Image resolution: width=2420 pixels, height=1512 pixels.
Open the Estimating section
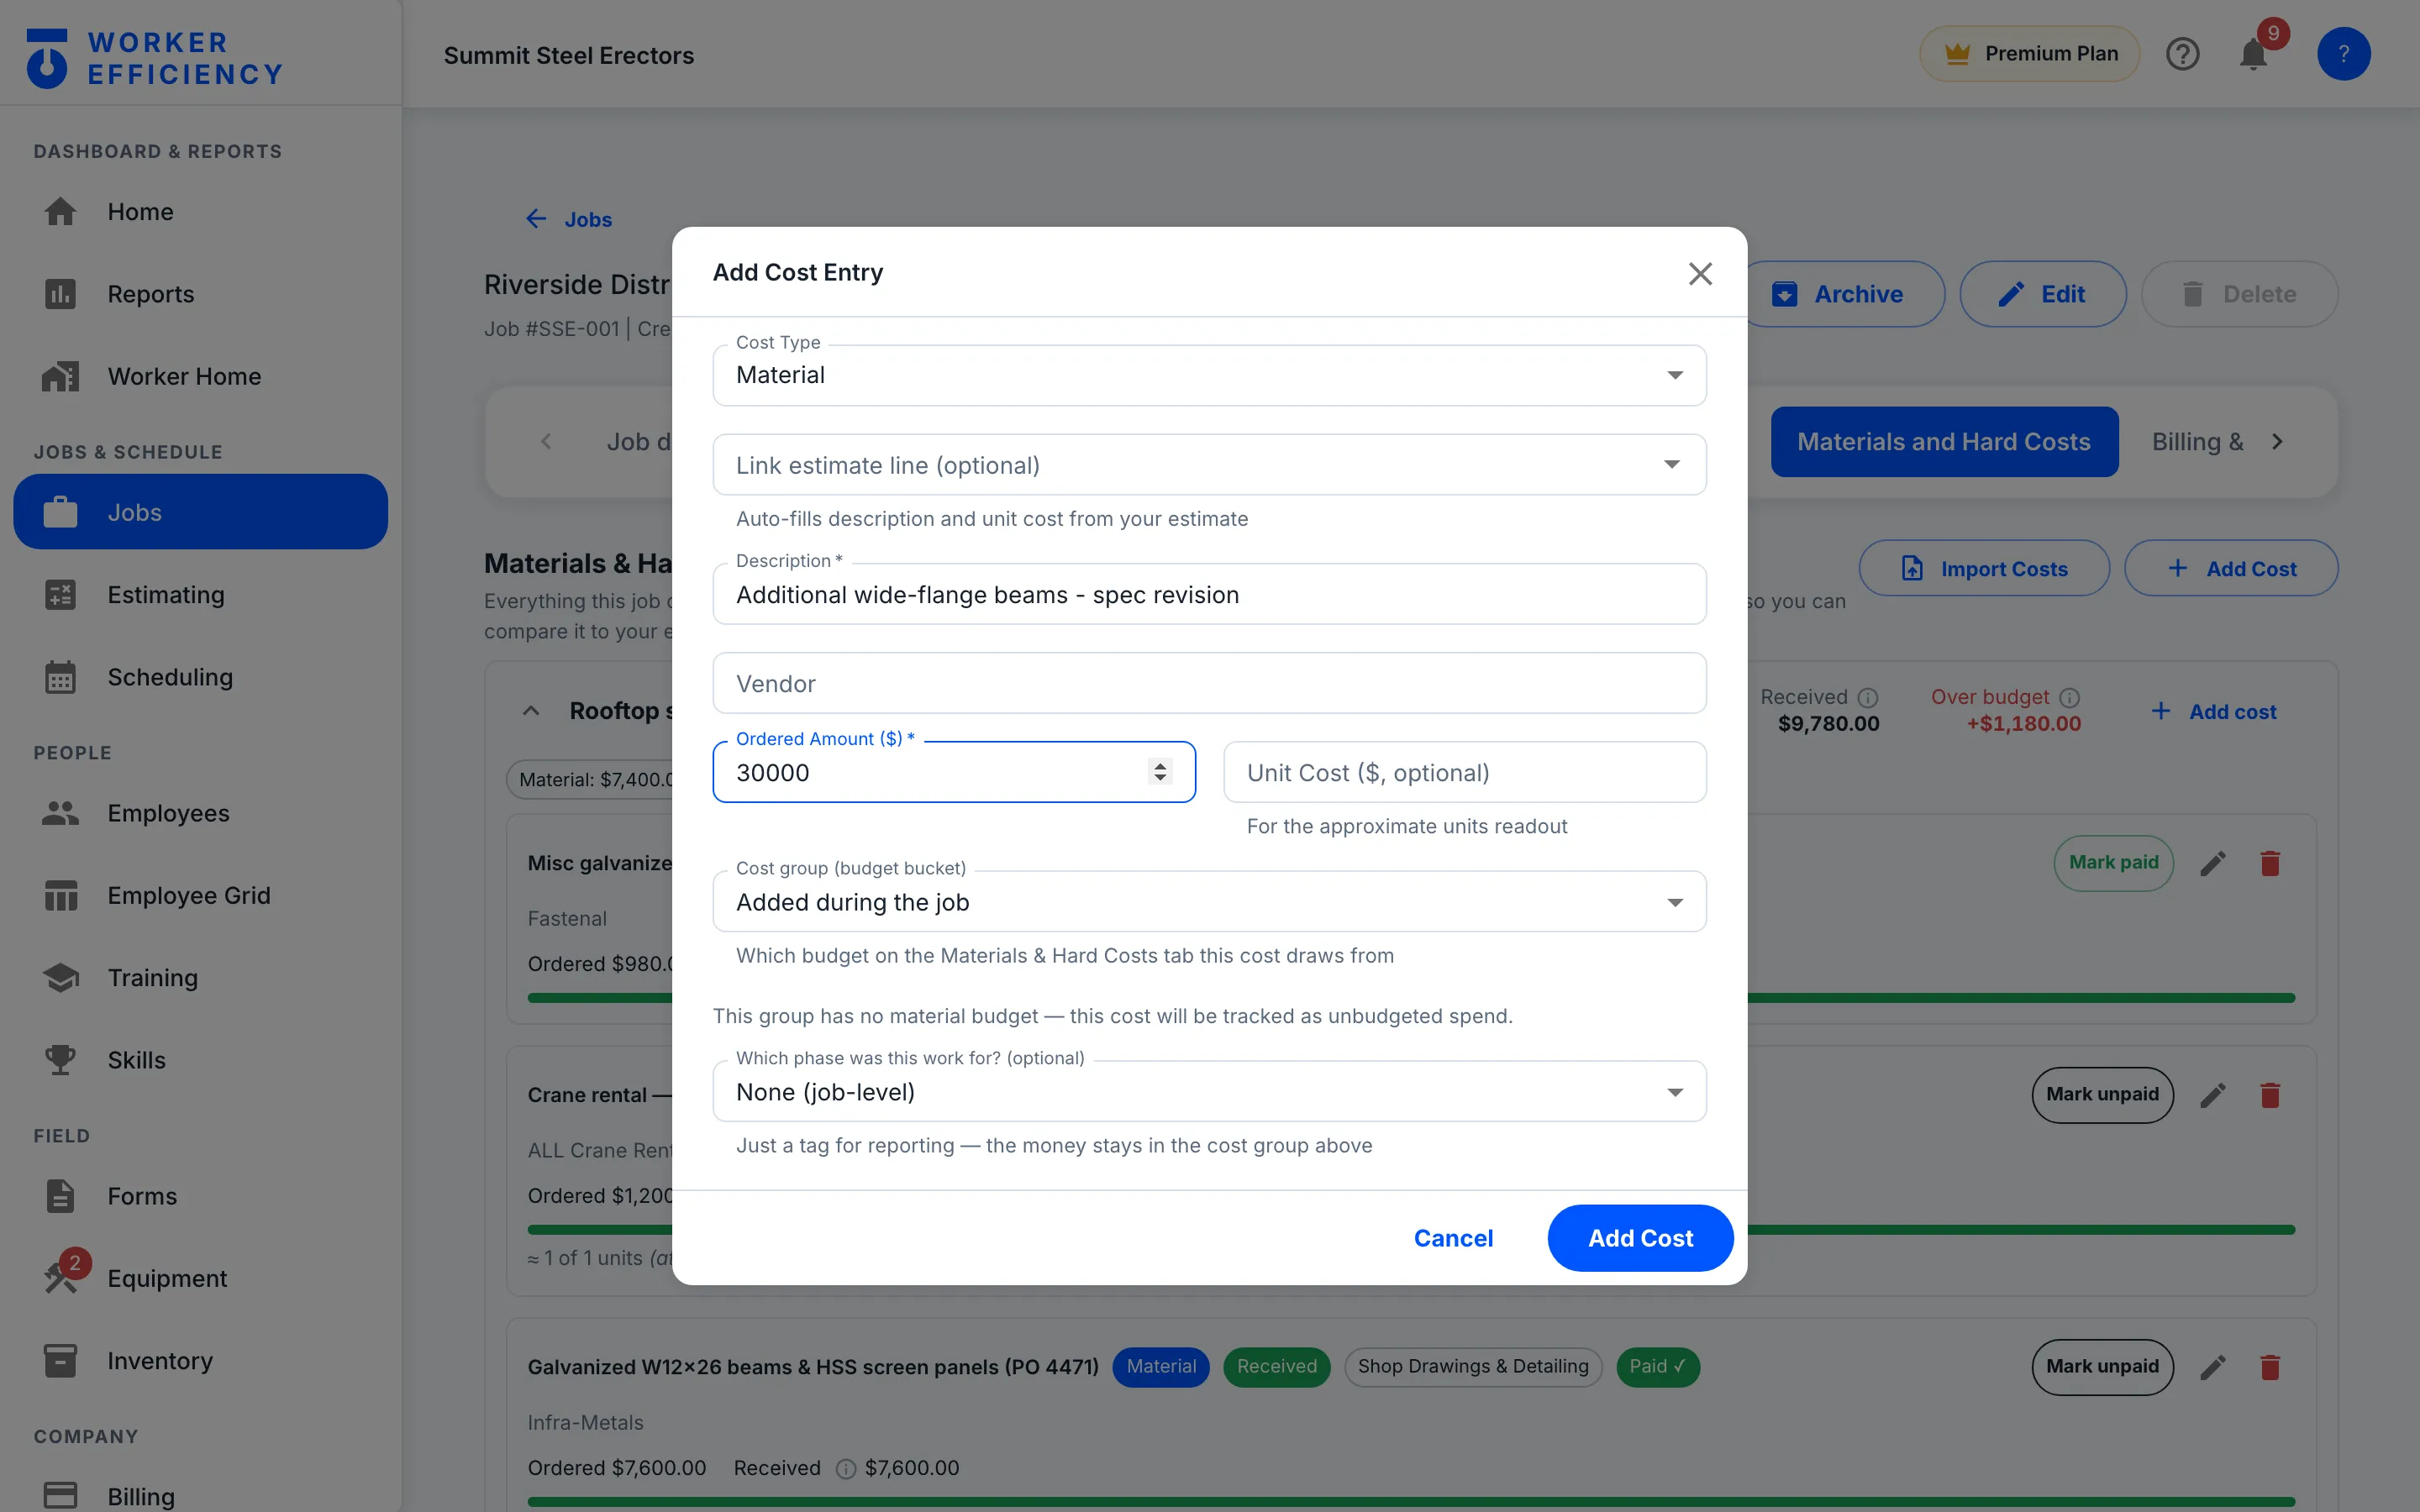[200, 595]
